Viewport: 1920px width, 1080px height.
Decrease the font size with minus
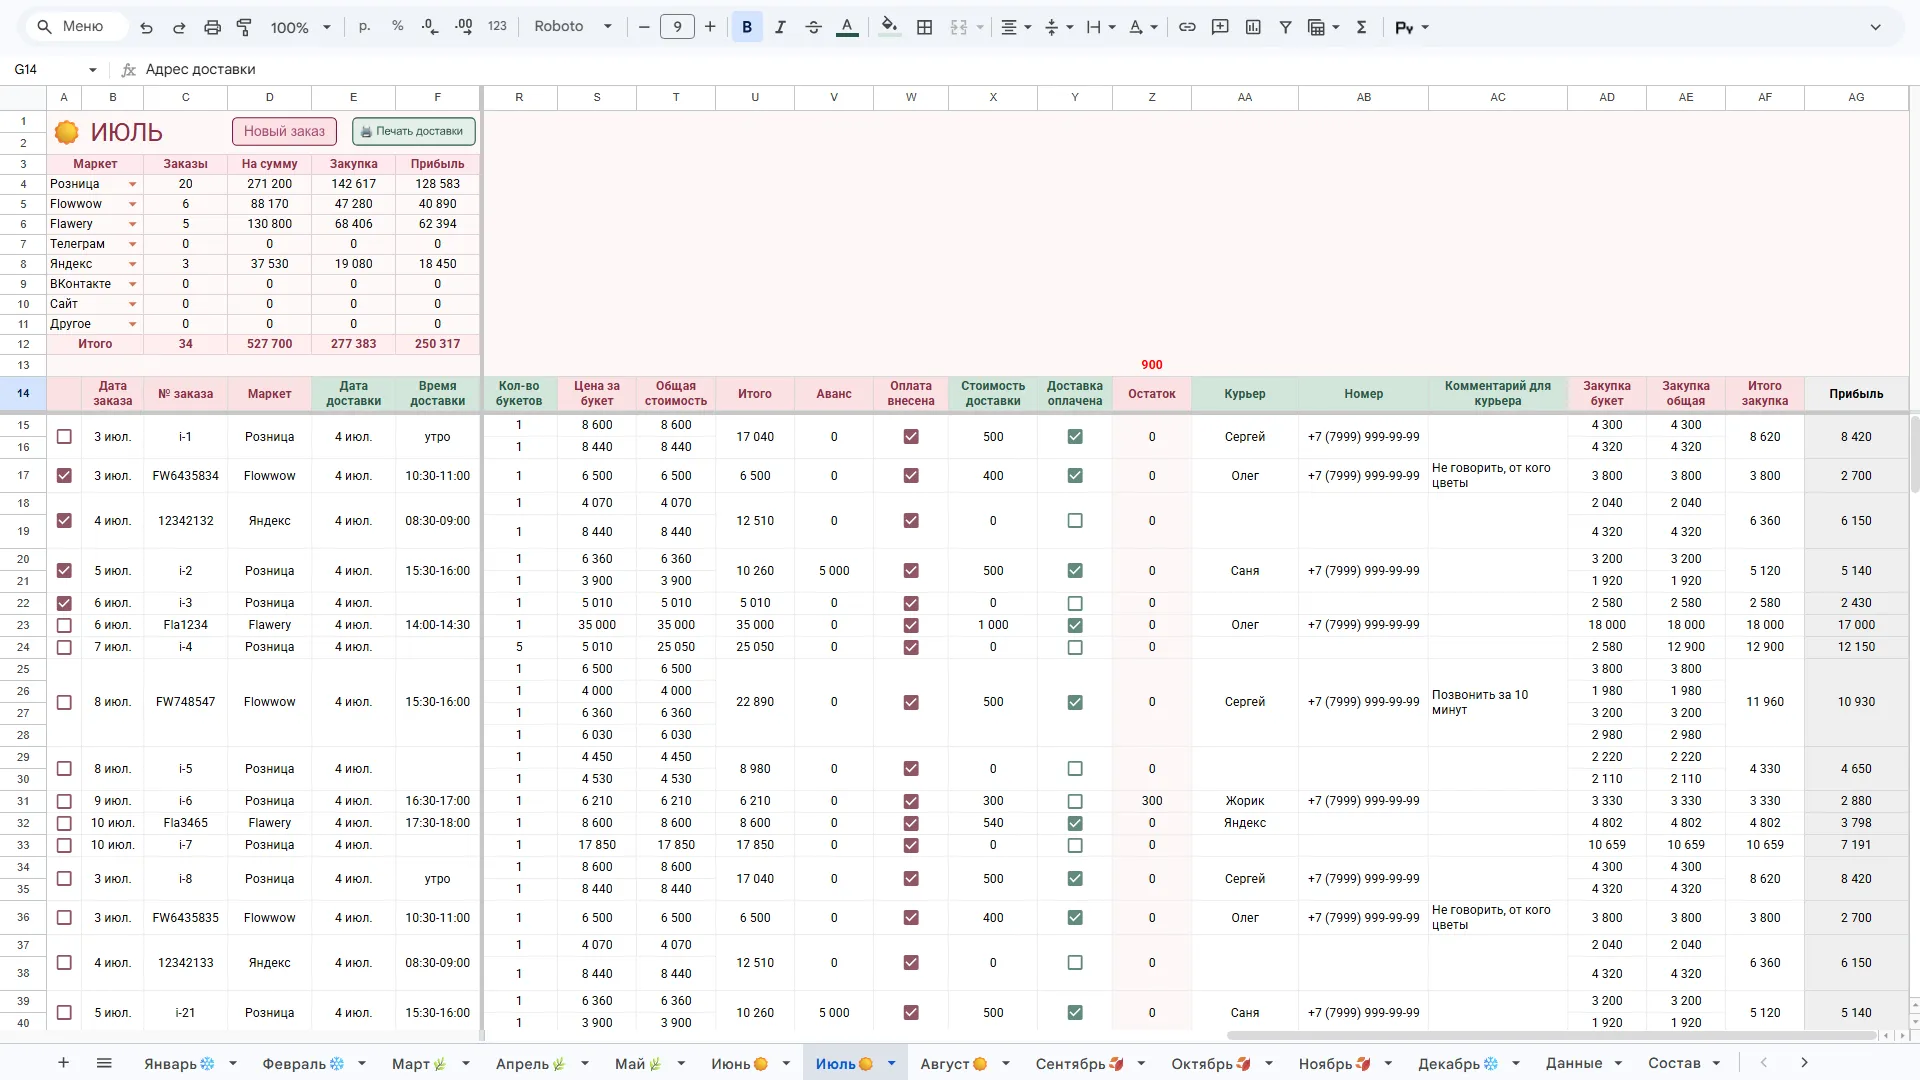644,27
